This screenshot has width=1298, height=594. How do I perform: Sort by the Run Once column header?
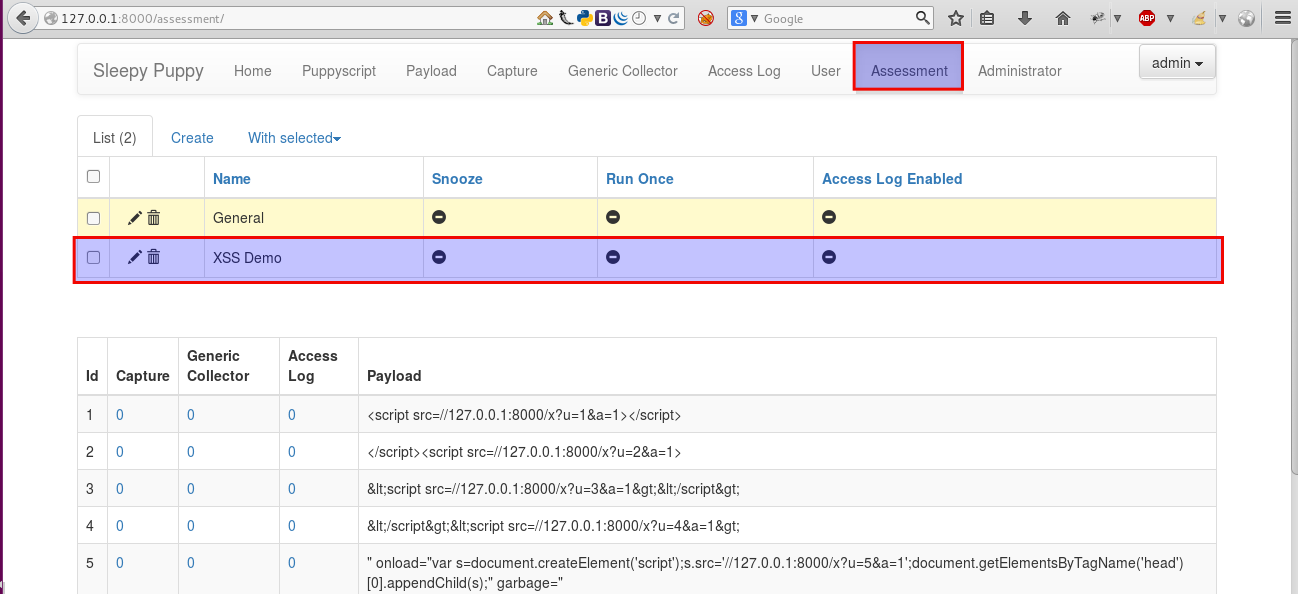click(x=640, y=179)
